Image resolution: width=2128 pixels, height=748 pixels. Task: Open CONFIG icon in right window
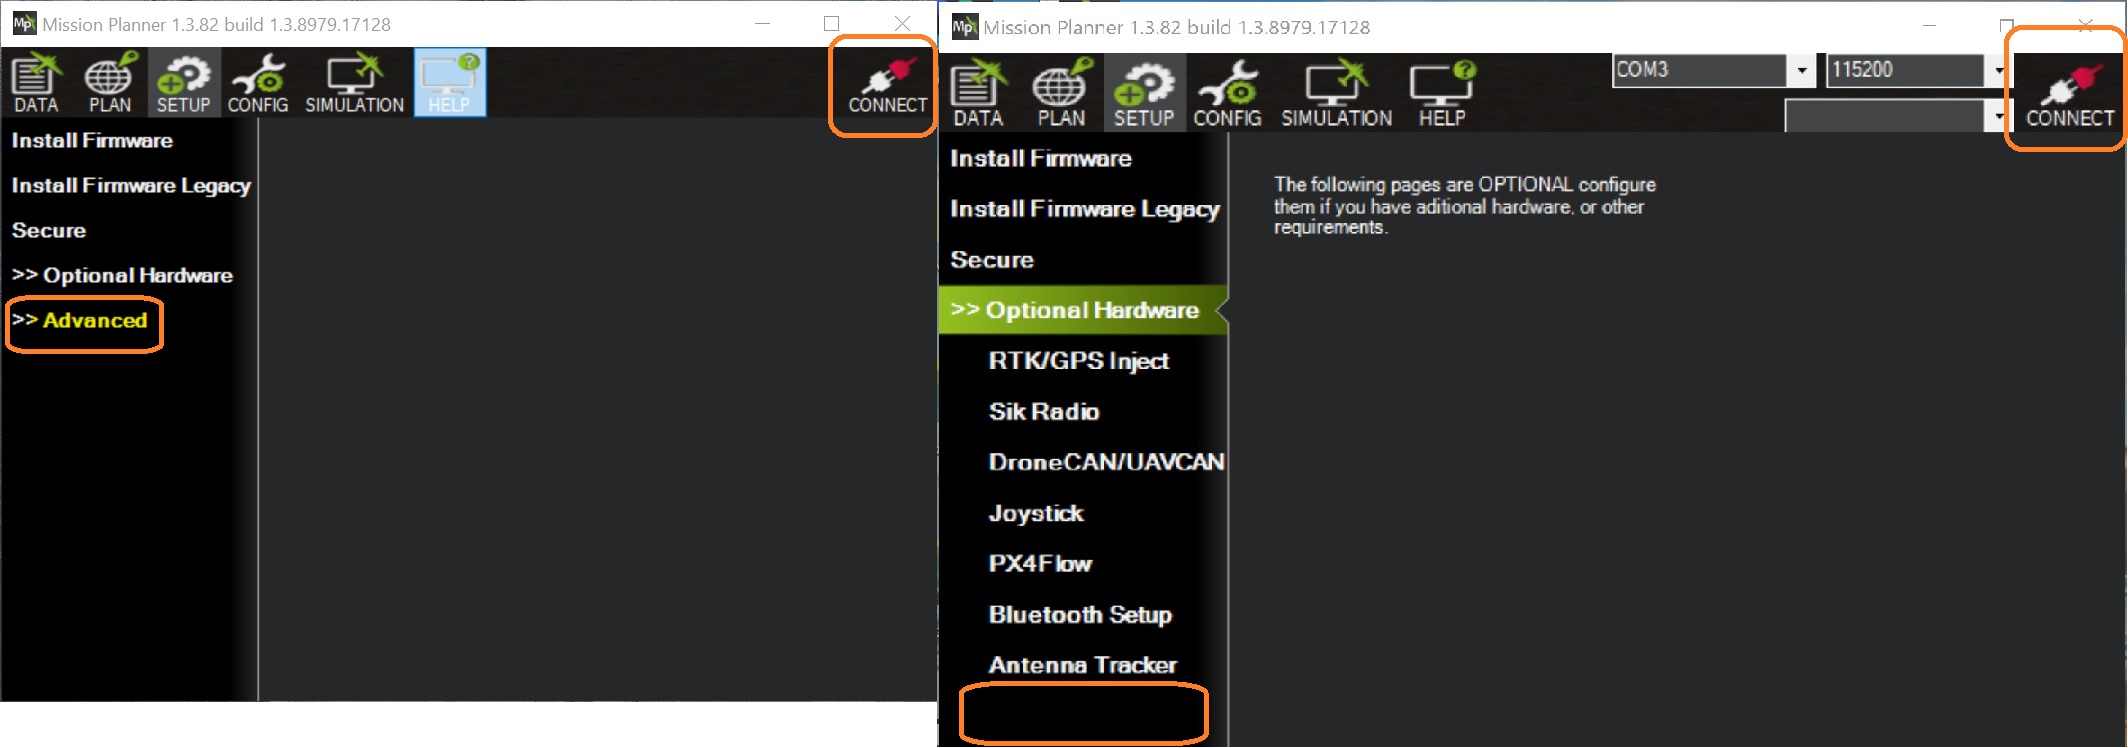(x=1227, y=94)
